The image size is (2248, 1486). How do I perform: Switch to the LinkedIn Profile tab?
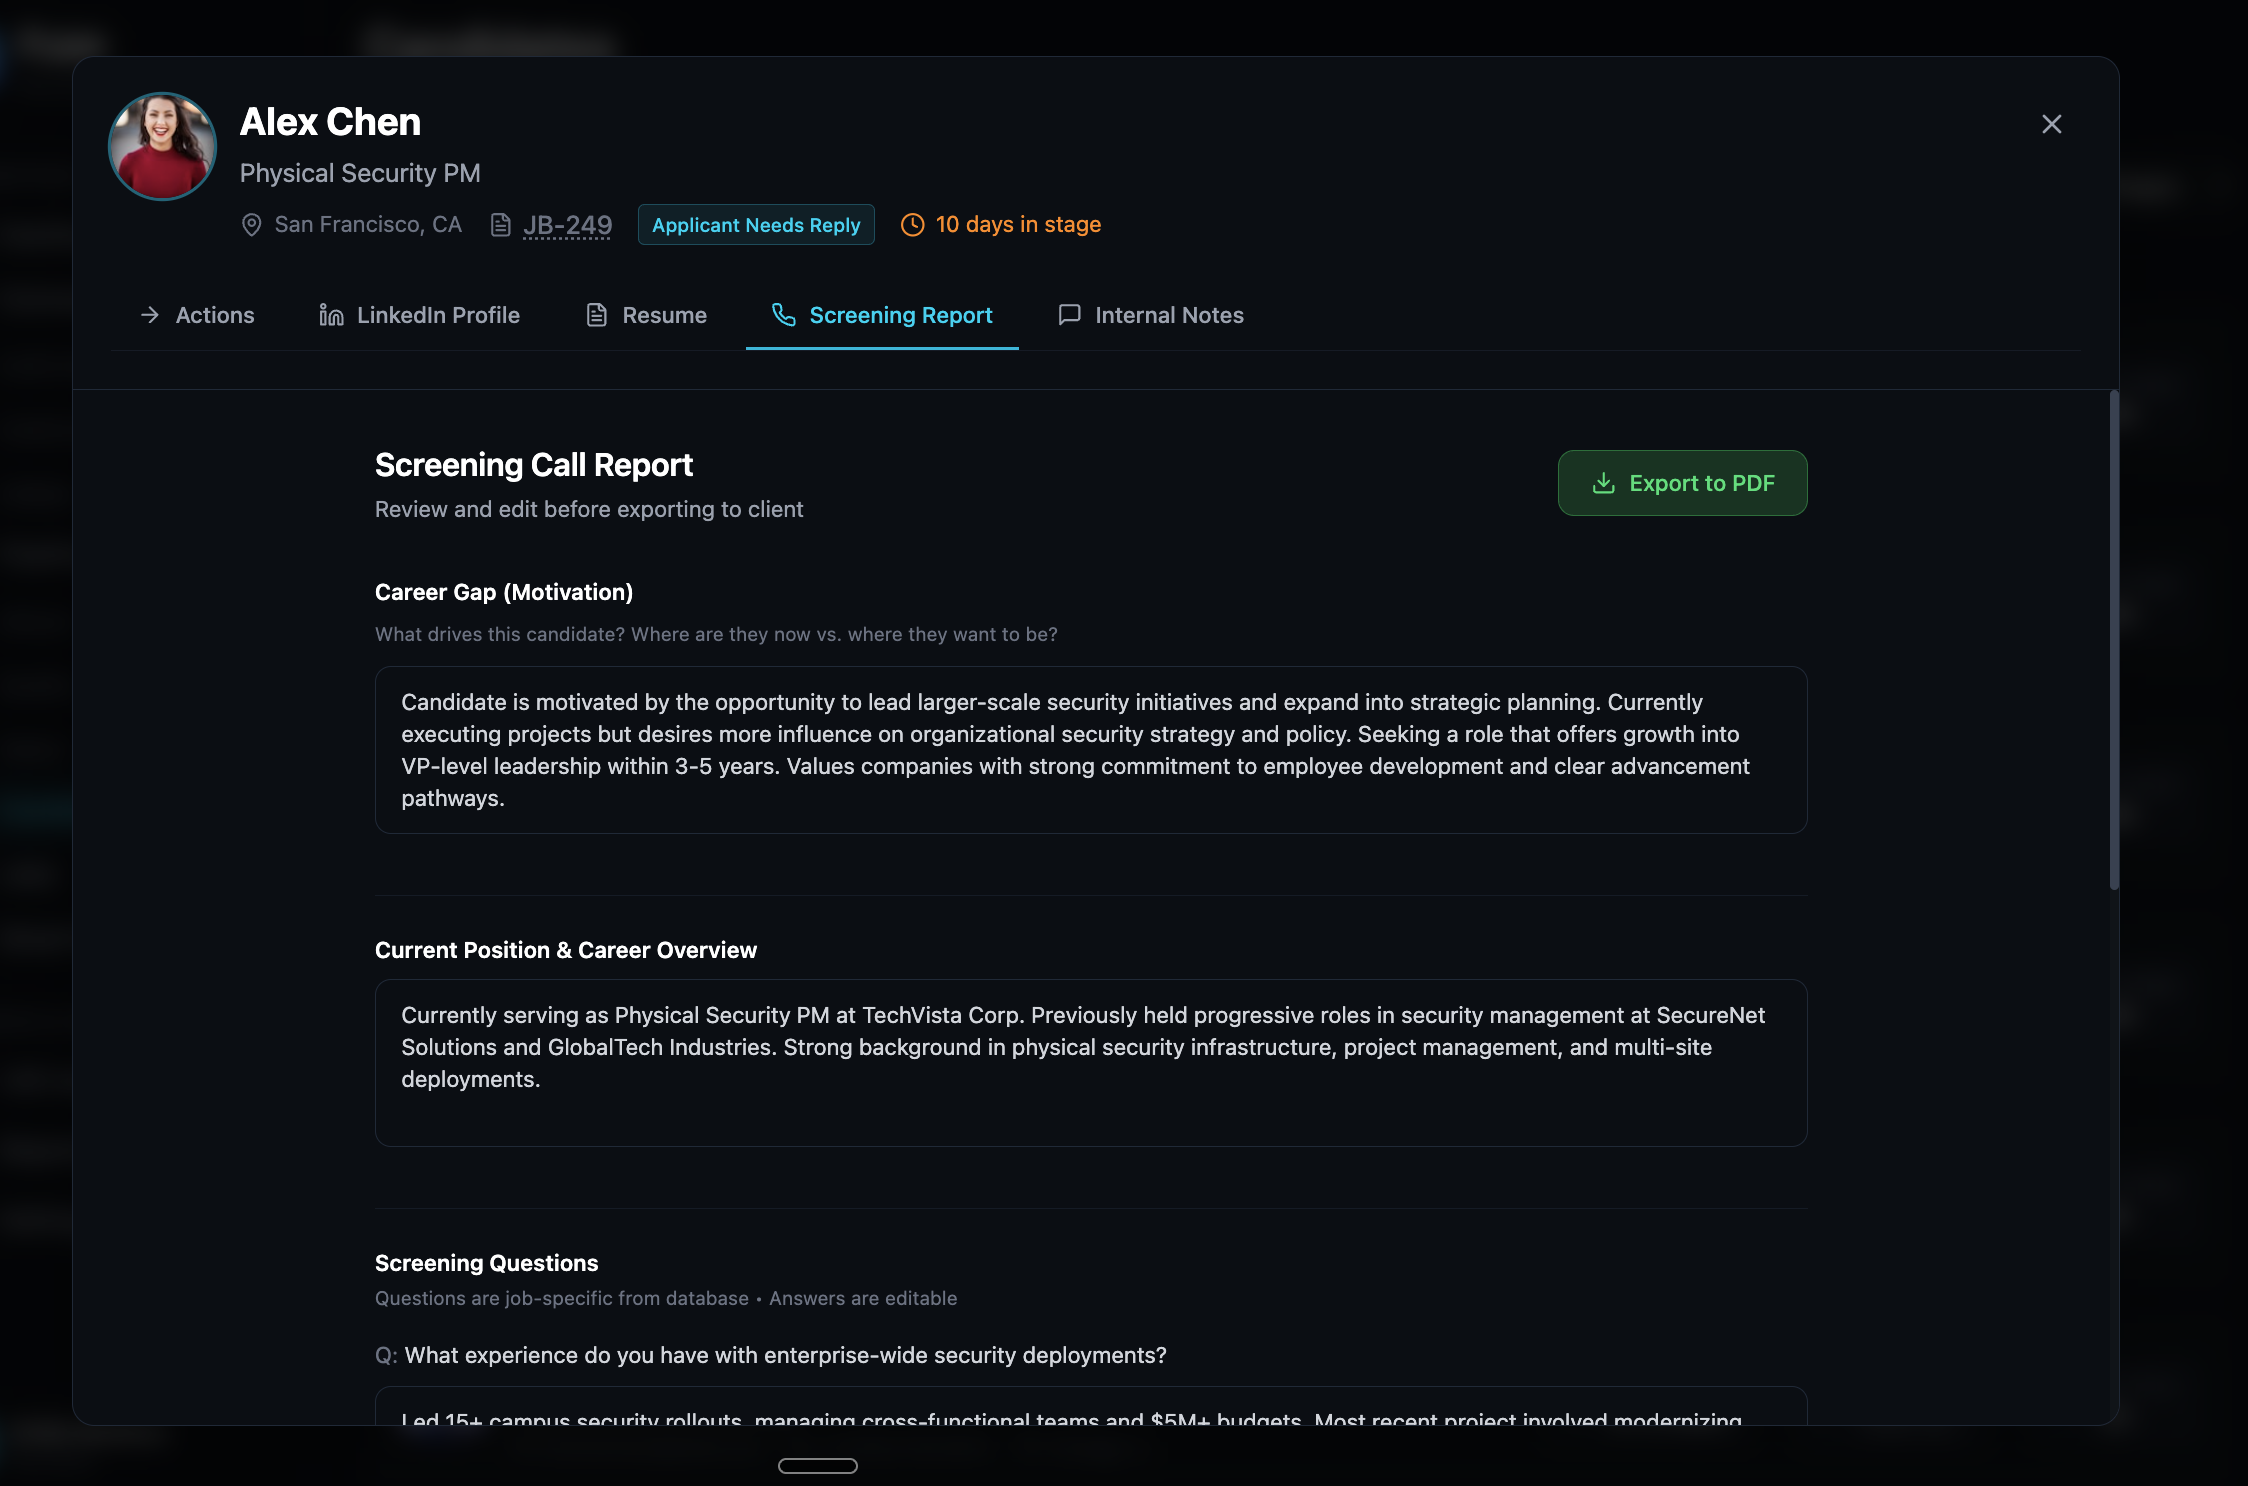(419, 315)
